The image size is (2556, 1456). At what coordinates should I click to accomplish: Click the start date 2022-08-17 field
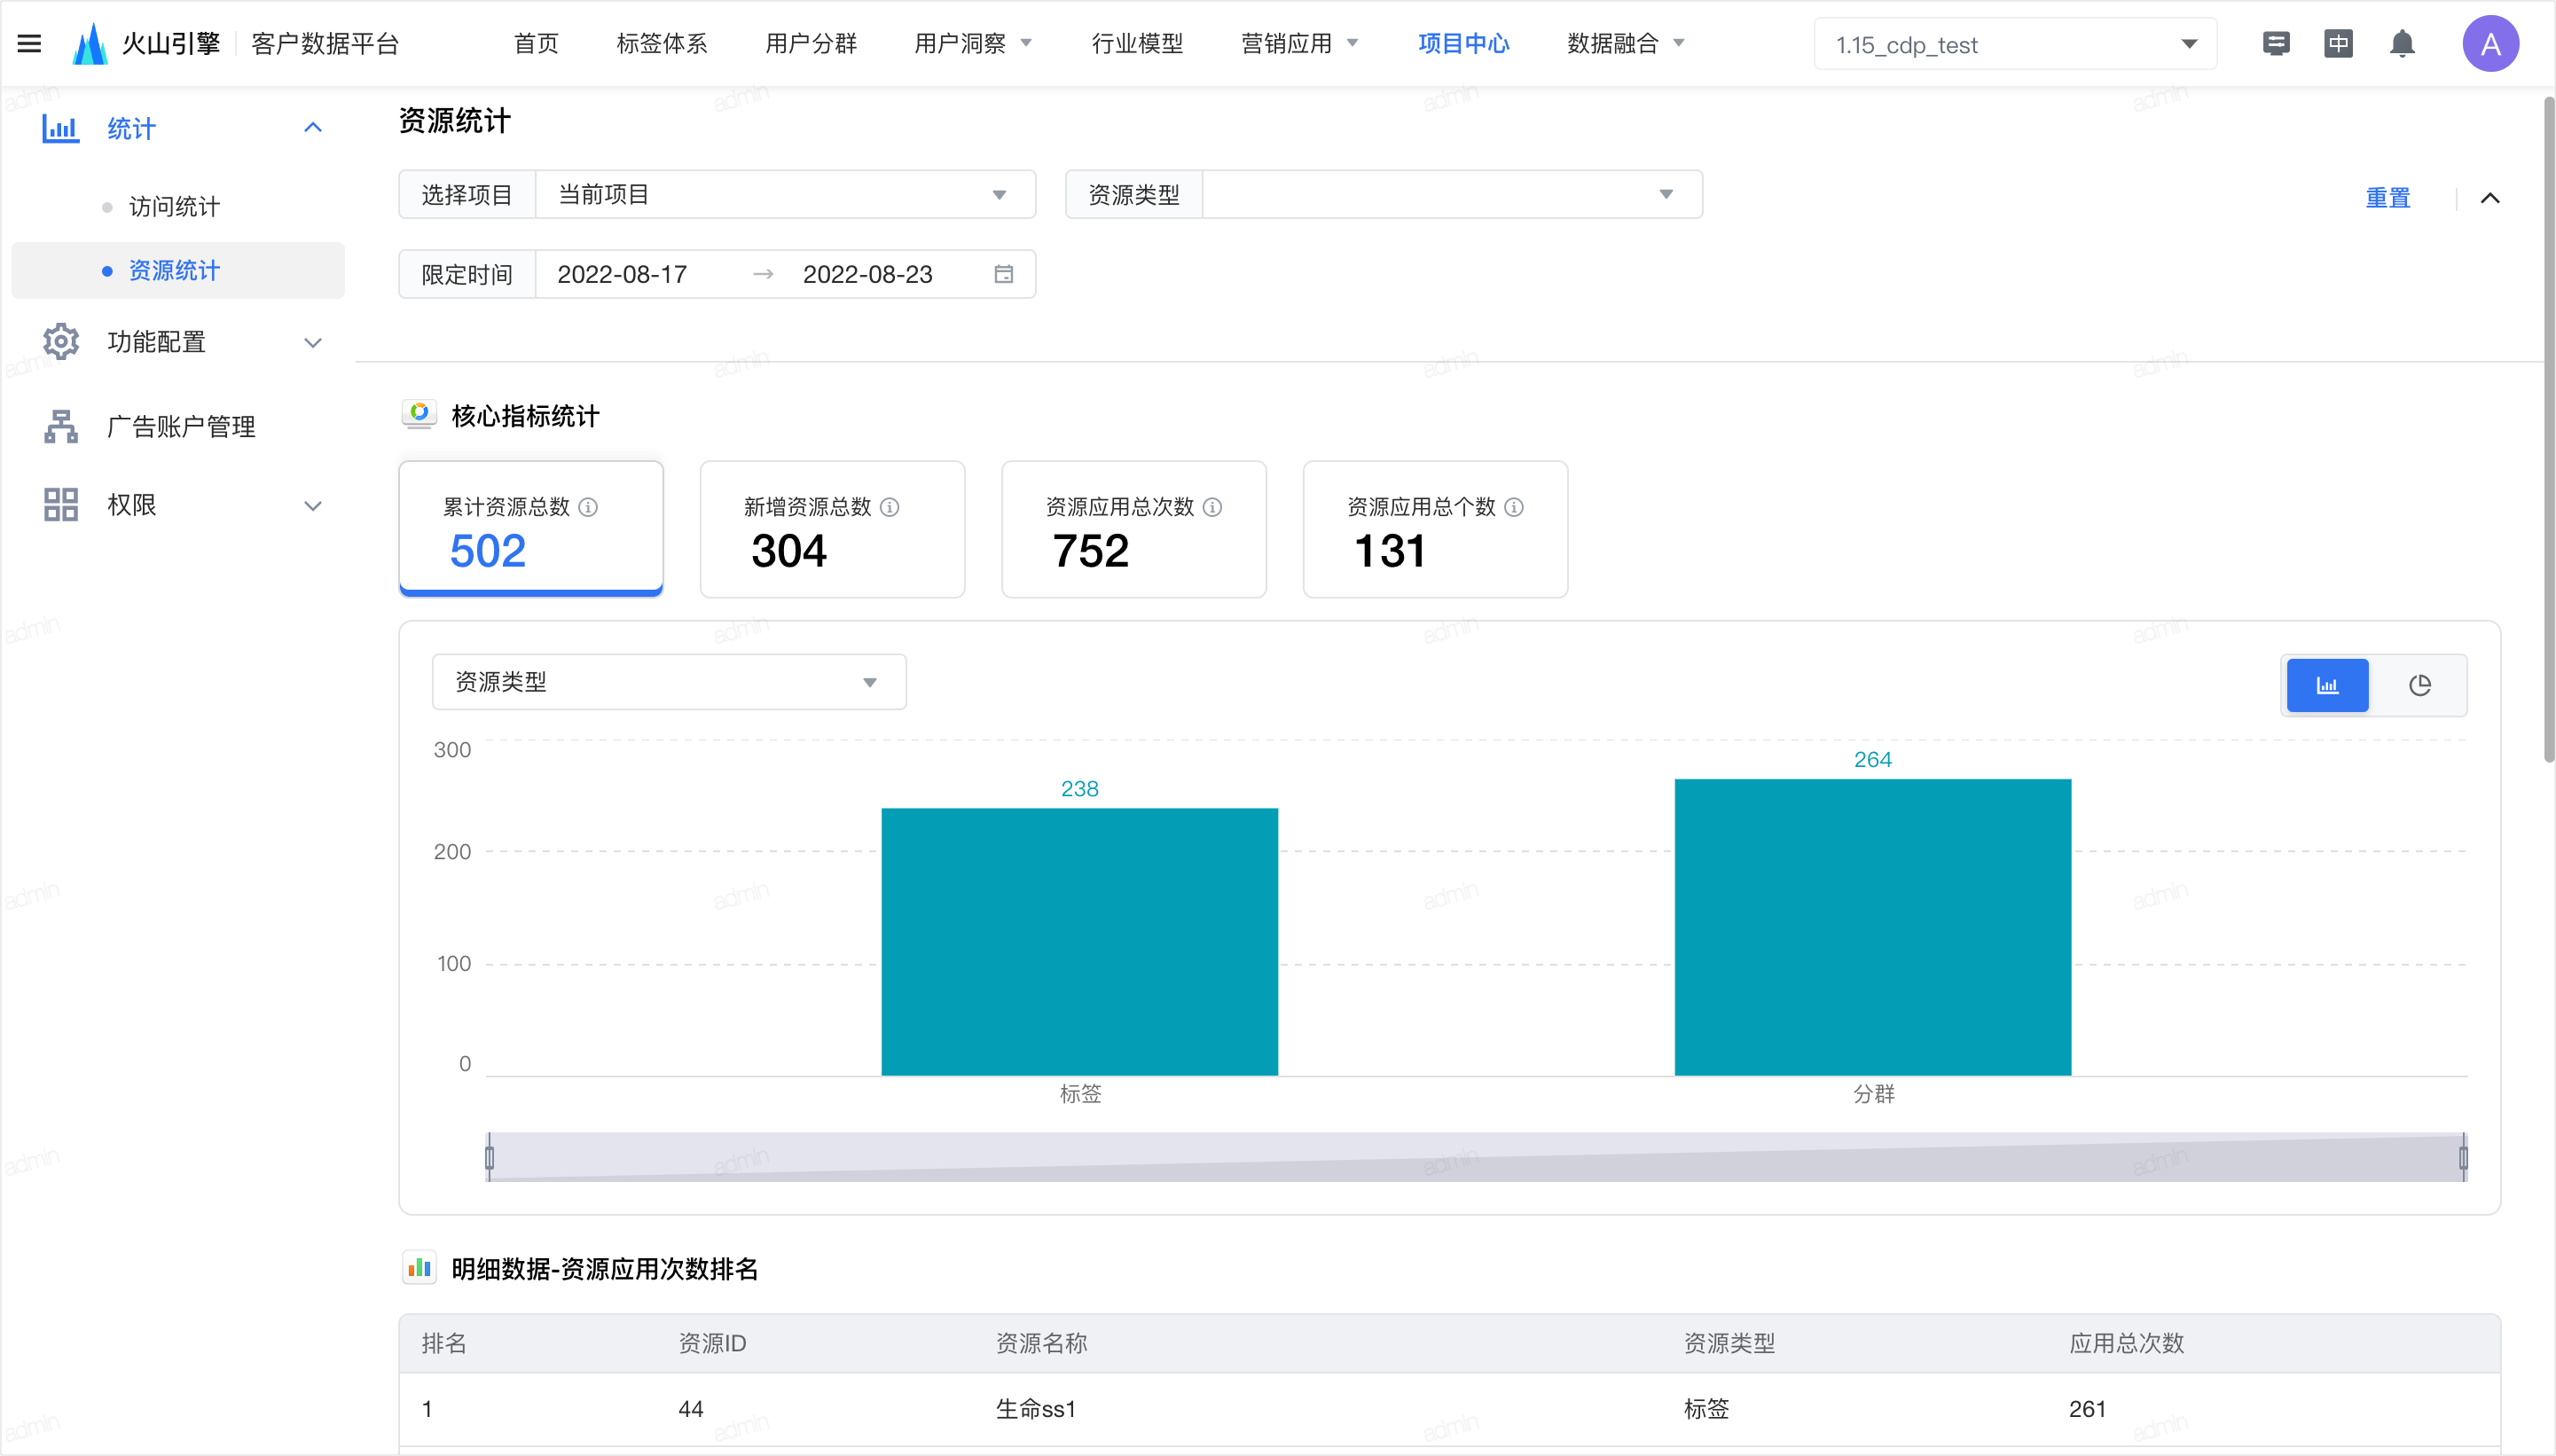click(622, 274)
